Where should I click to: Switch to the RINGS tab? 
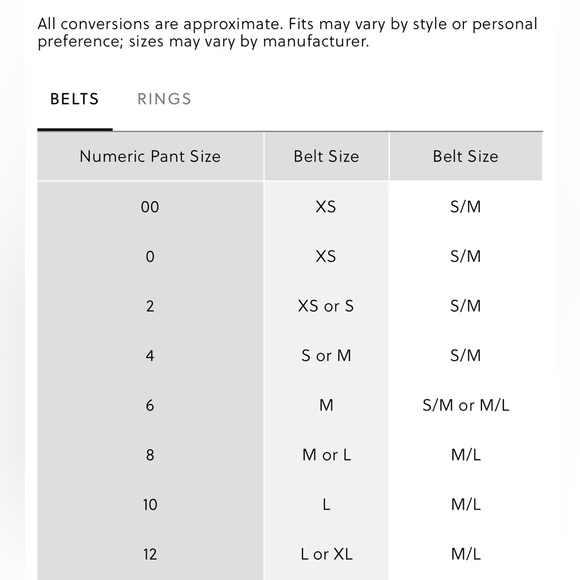[x=164, y=99]
